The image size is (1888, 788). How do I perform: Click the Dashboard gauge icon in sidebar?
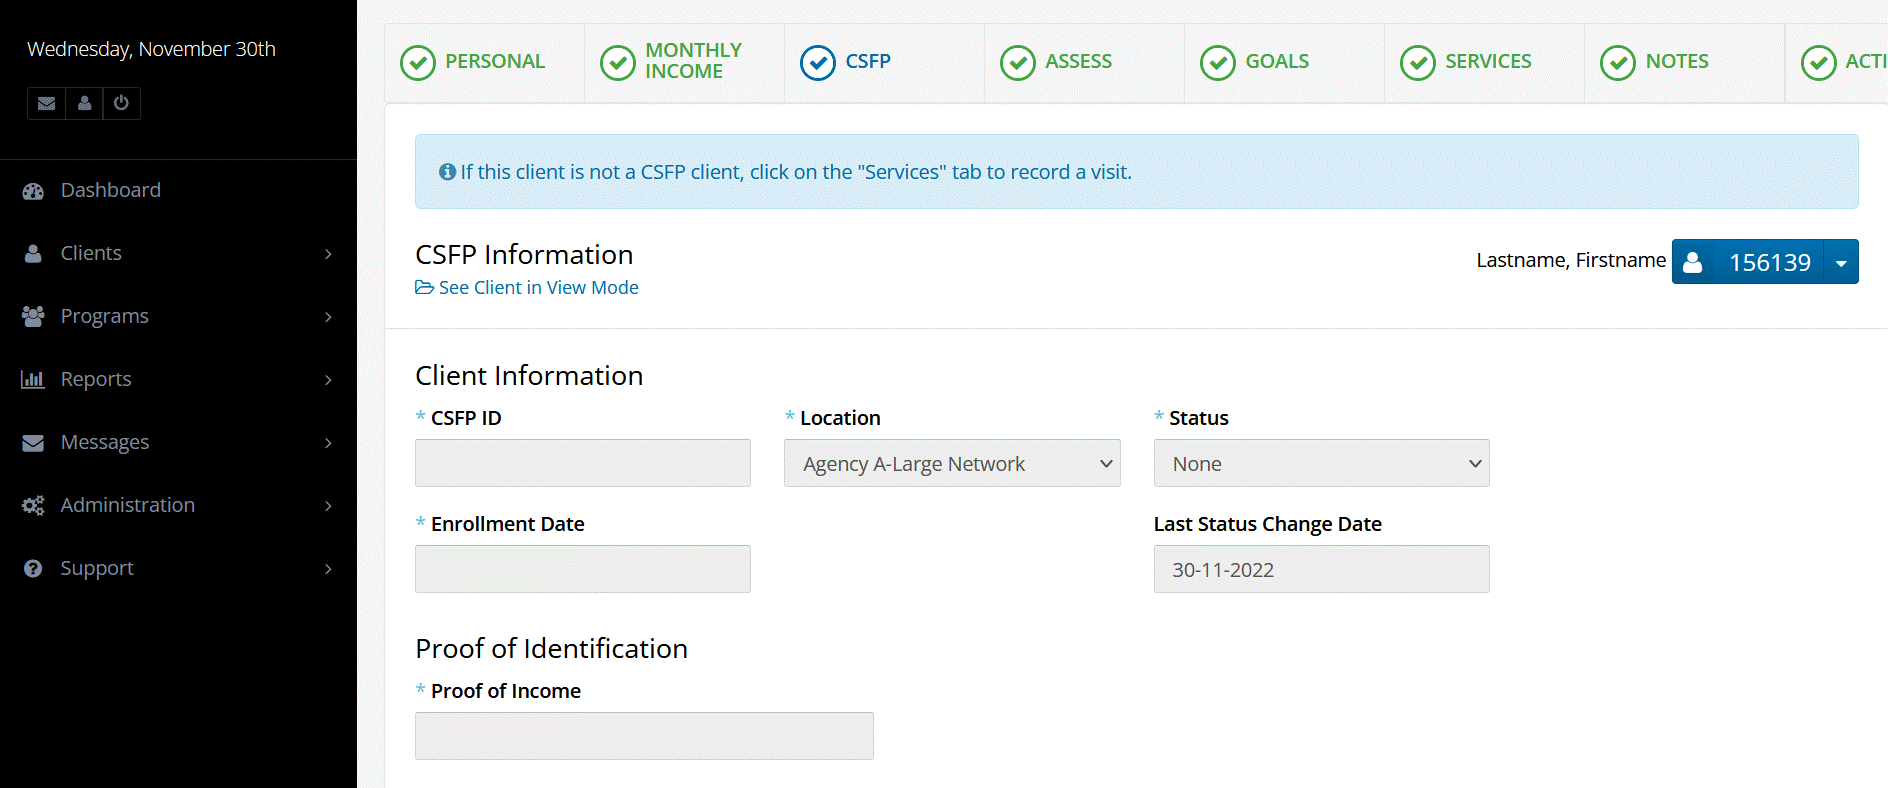coord(33,191)
